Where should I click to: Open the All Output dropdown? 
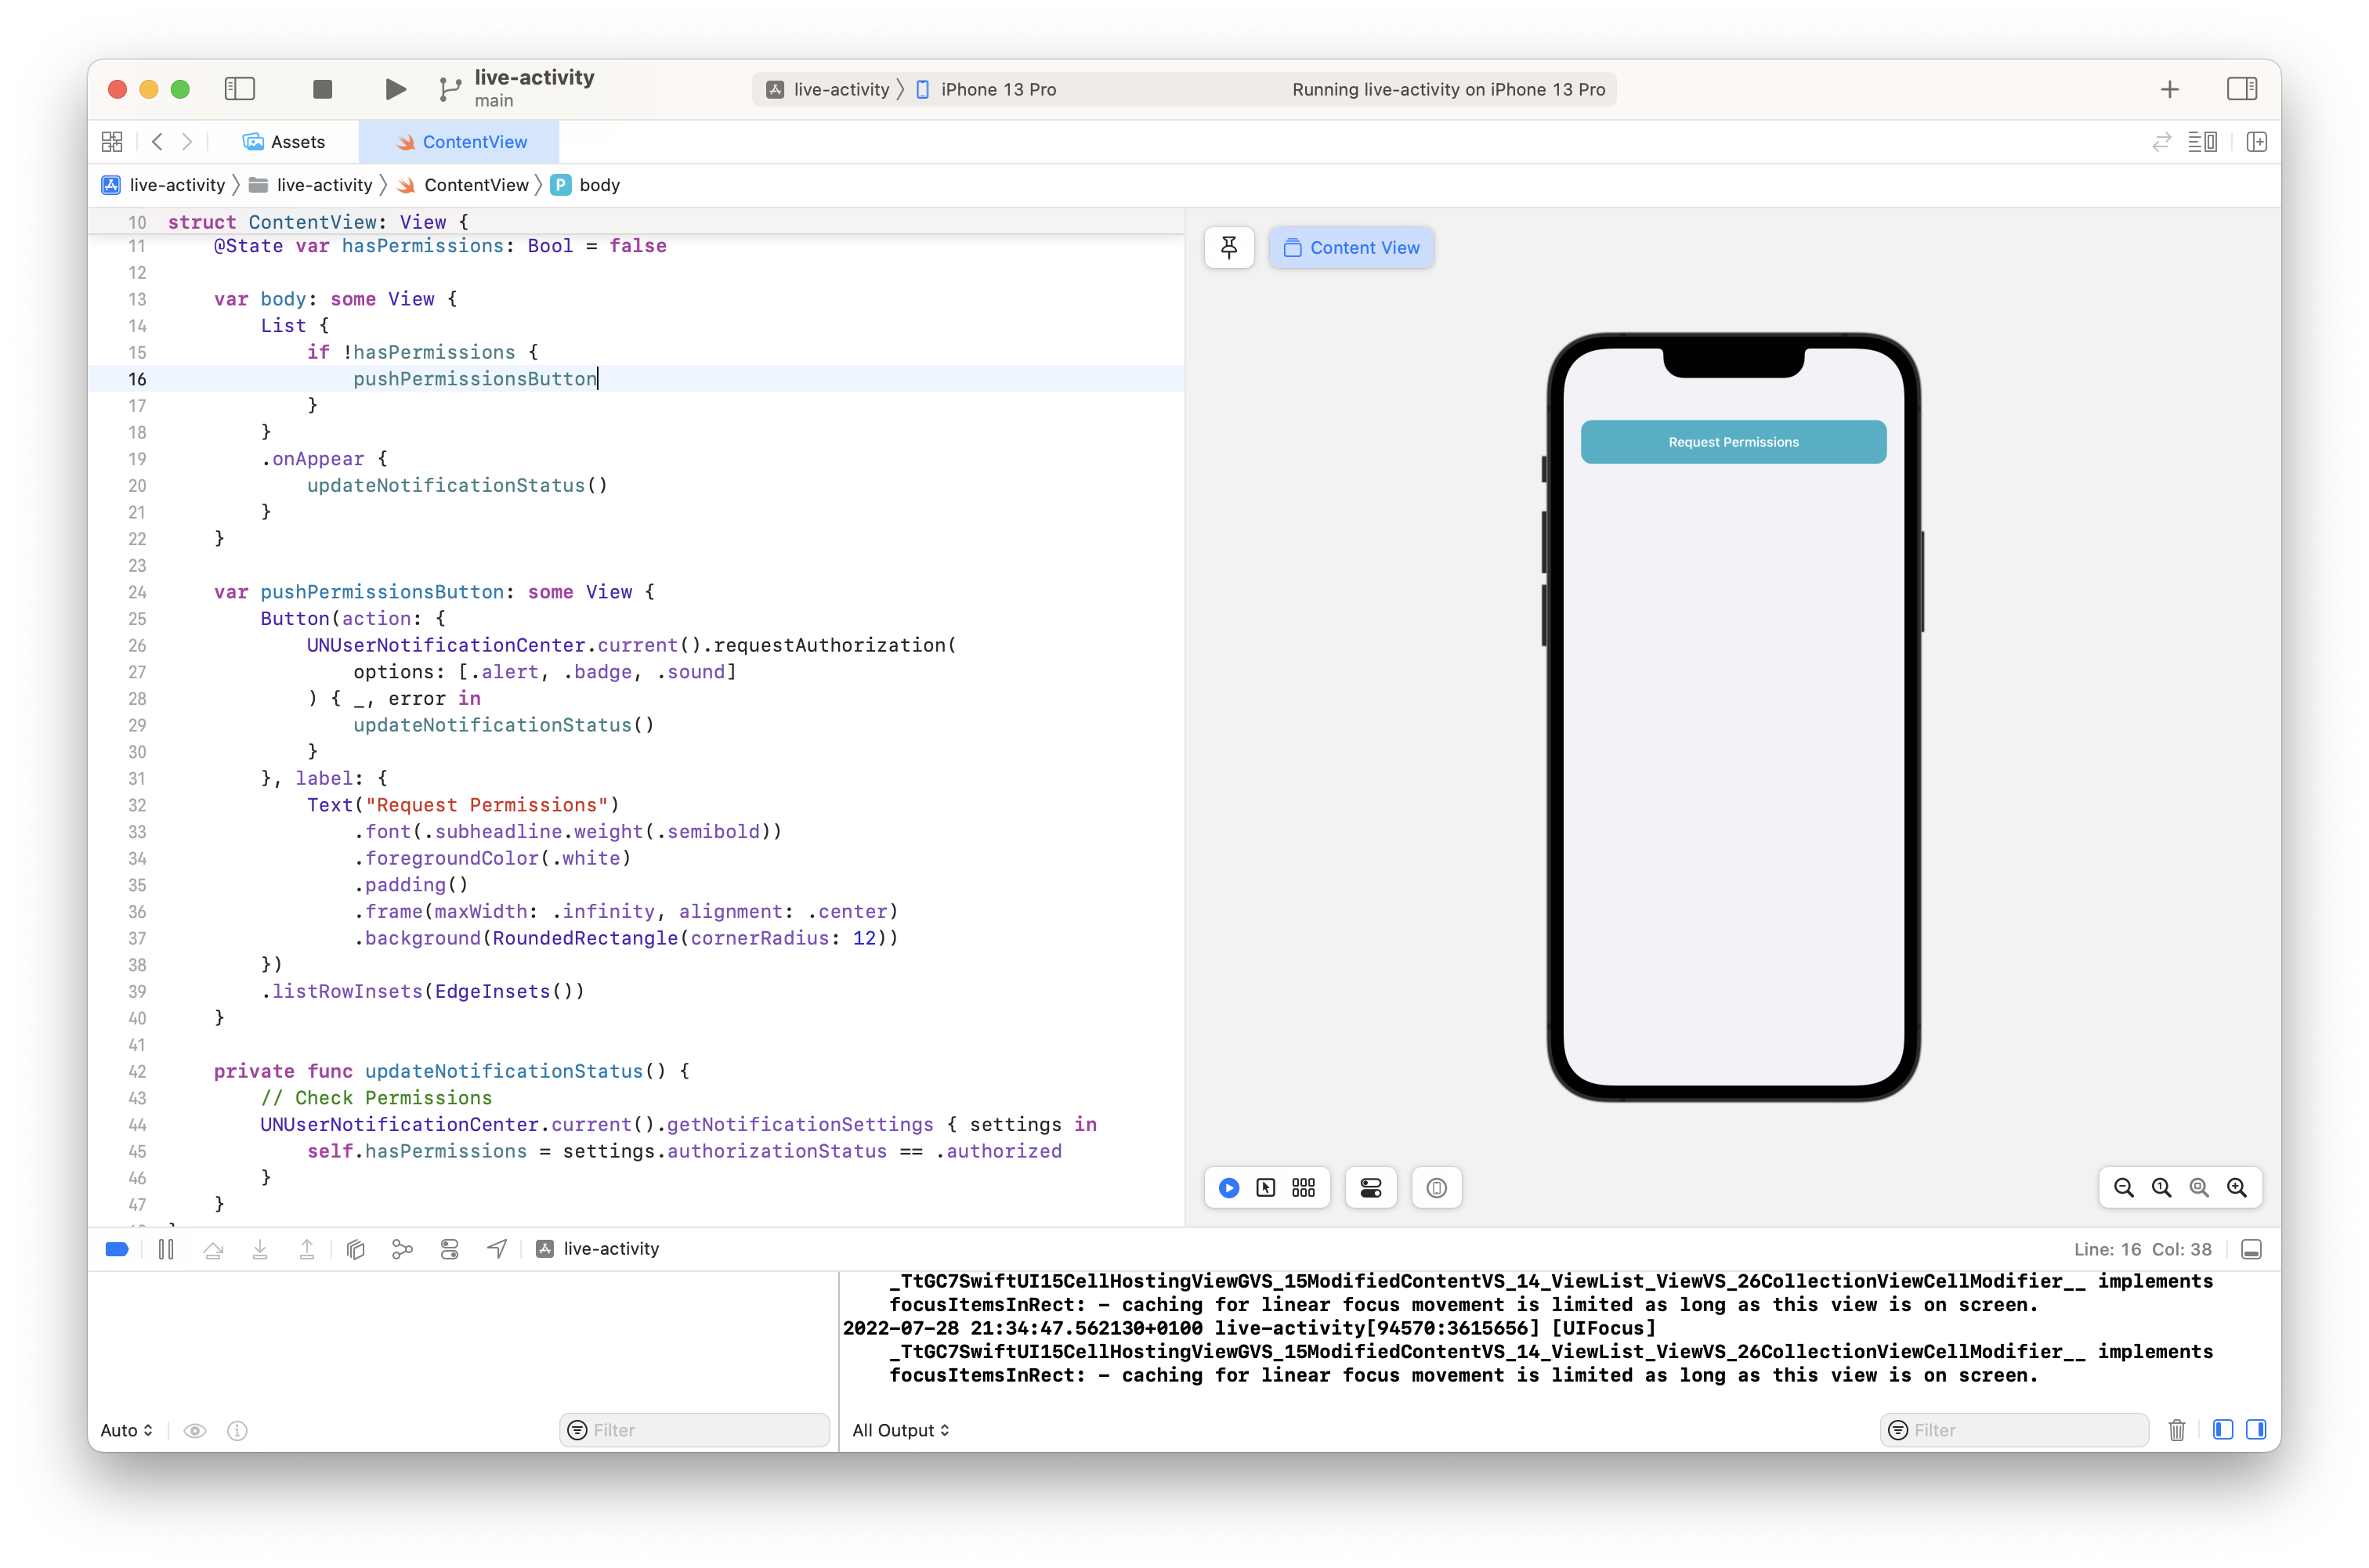(900, 1430)
